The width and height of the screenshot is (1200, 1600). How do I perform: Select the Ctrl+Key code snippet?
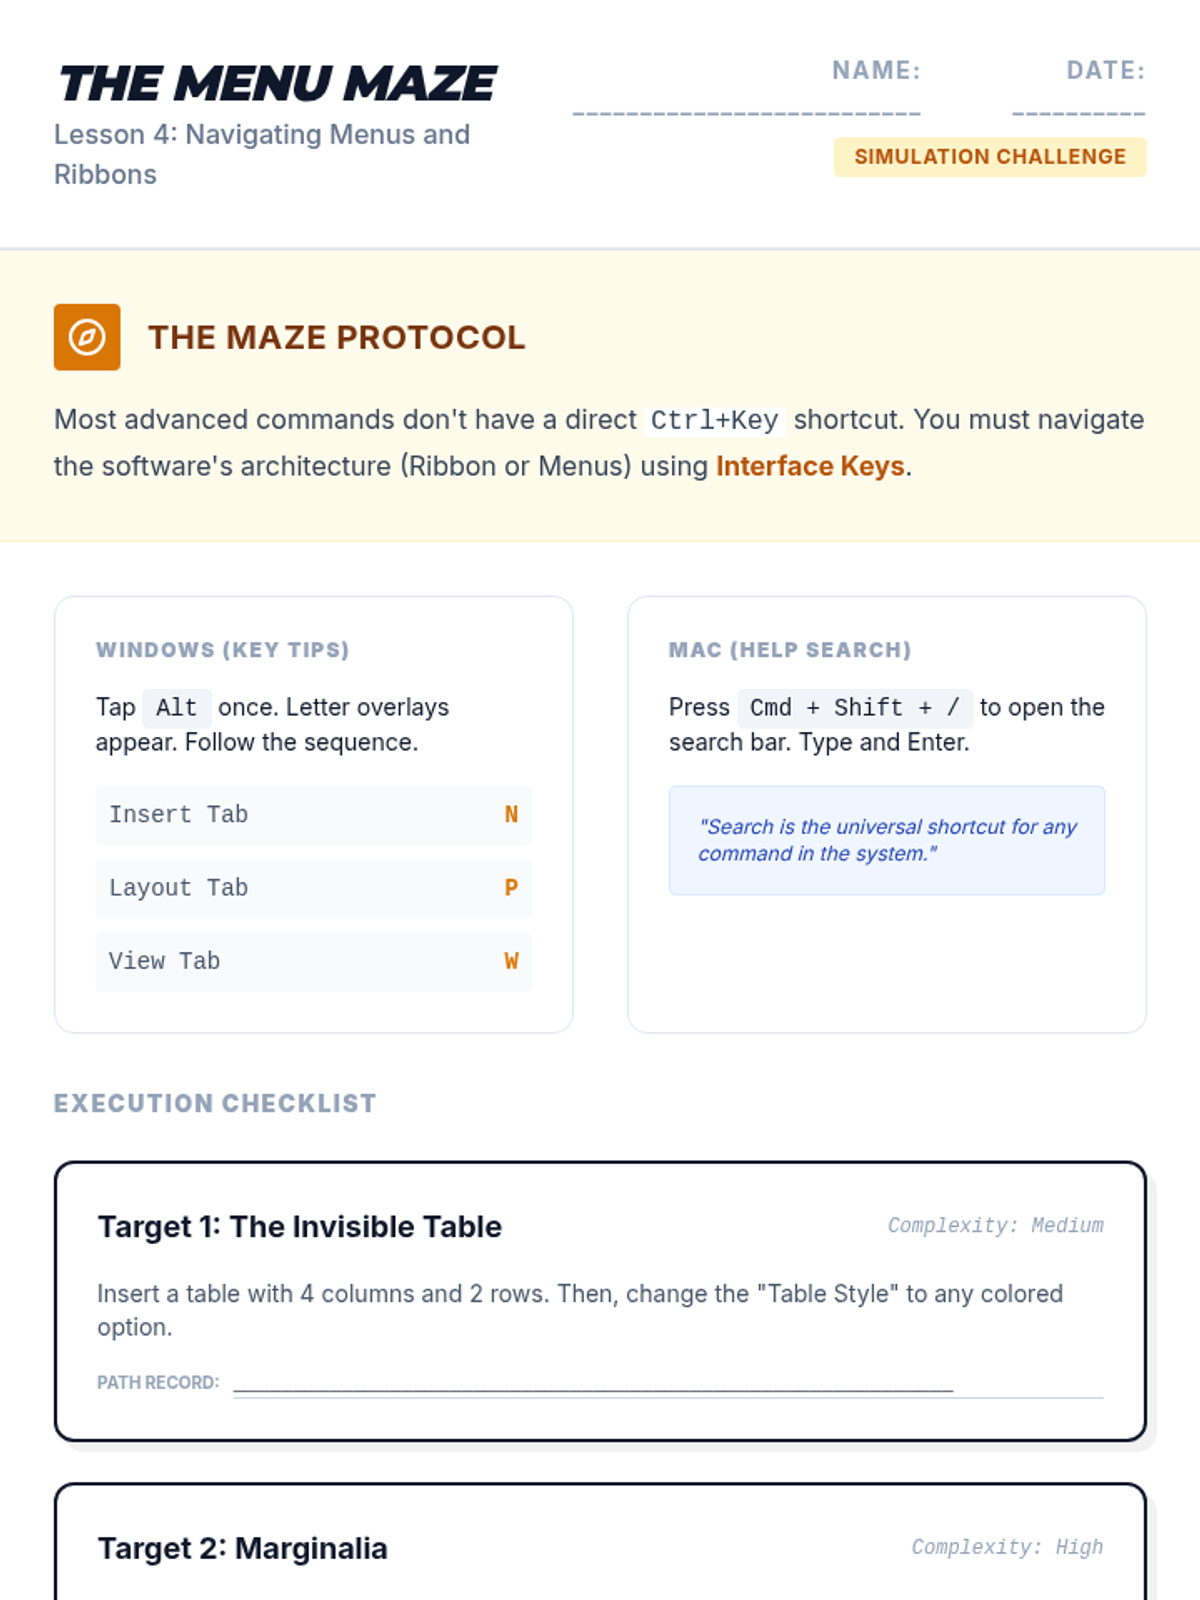714,420
